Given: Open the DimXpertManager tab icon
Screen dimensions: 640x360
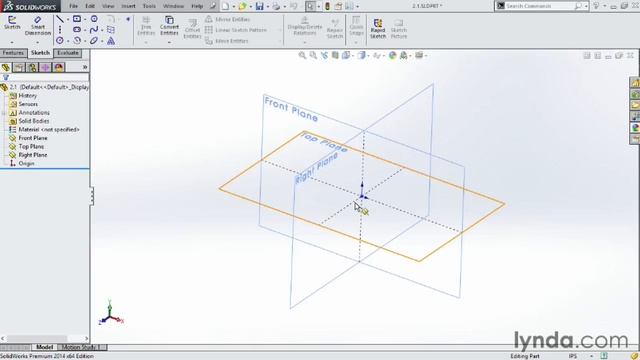Looking at the screenshot, I should pos(45,67).
